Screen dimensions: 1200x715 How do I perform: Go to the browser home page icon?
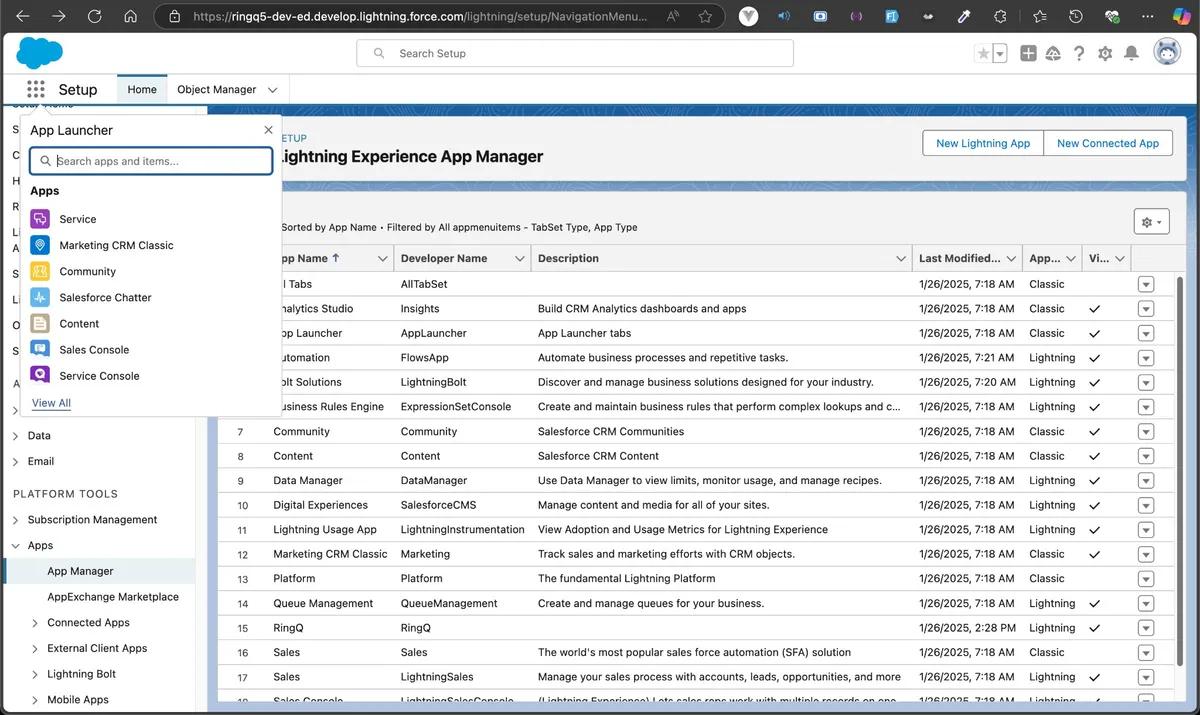tap(130, 16)
